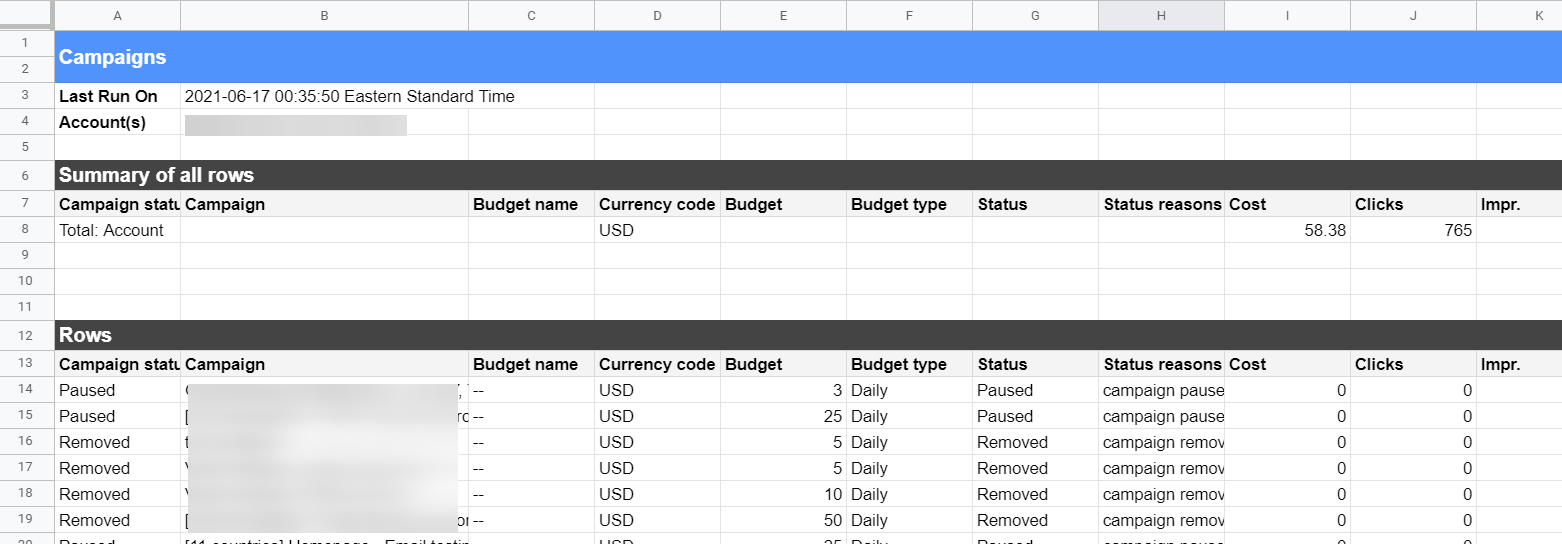Click budget value 25 in row 15

(x=783, y=416)
